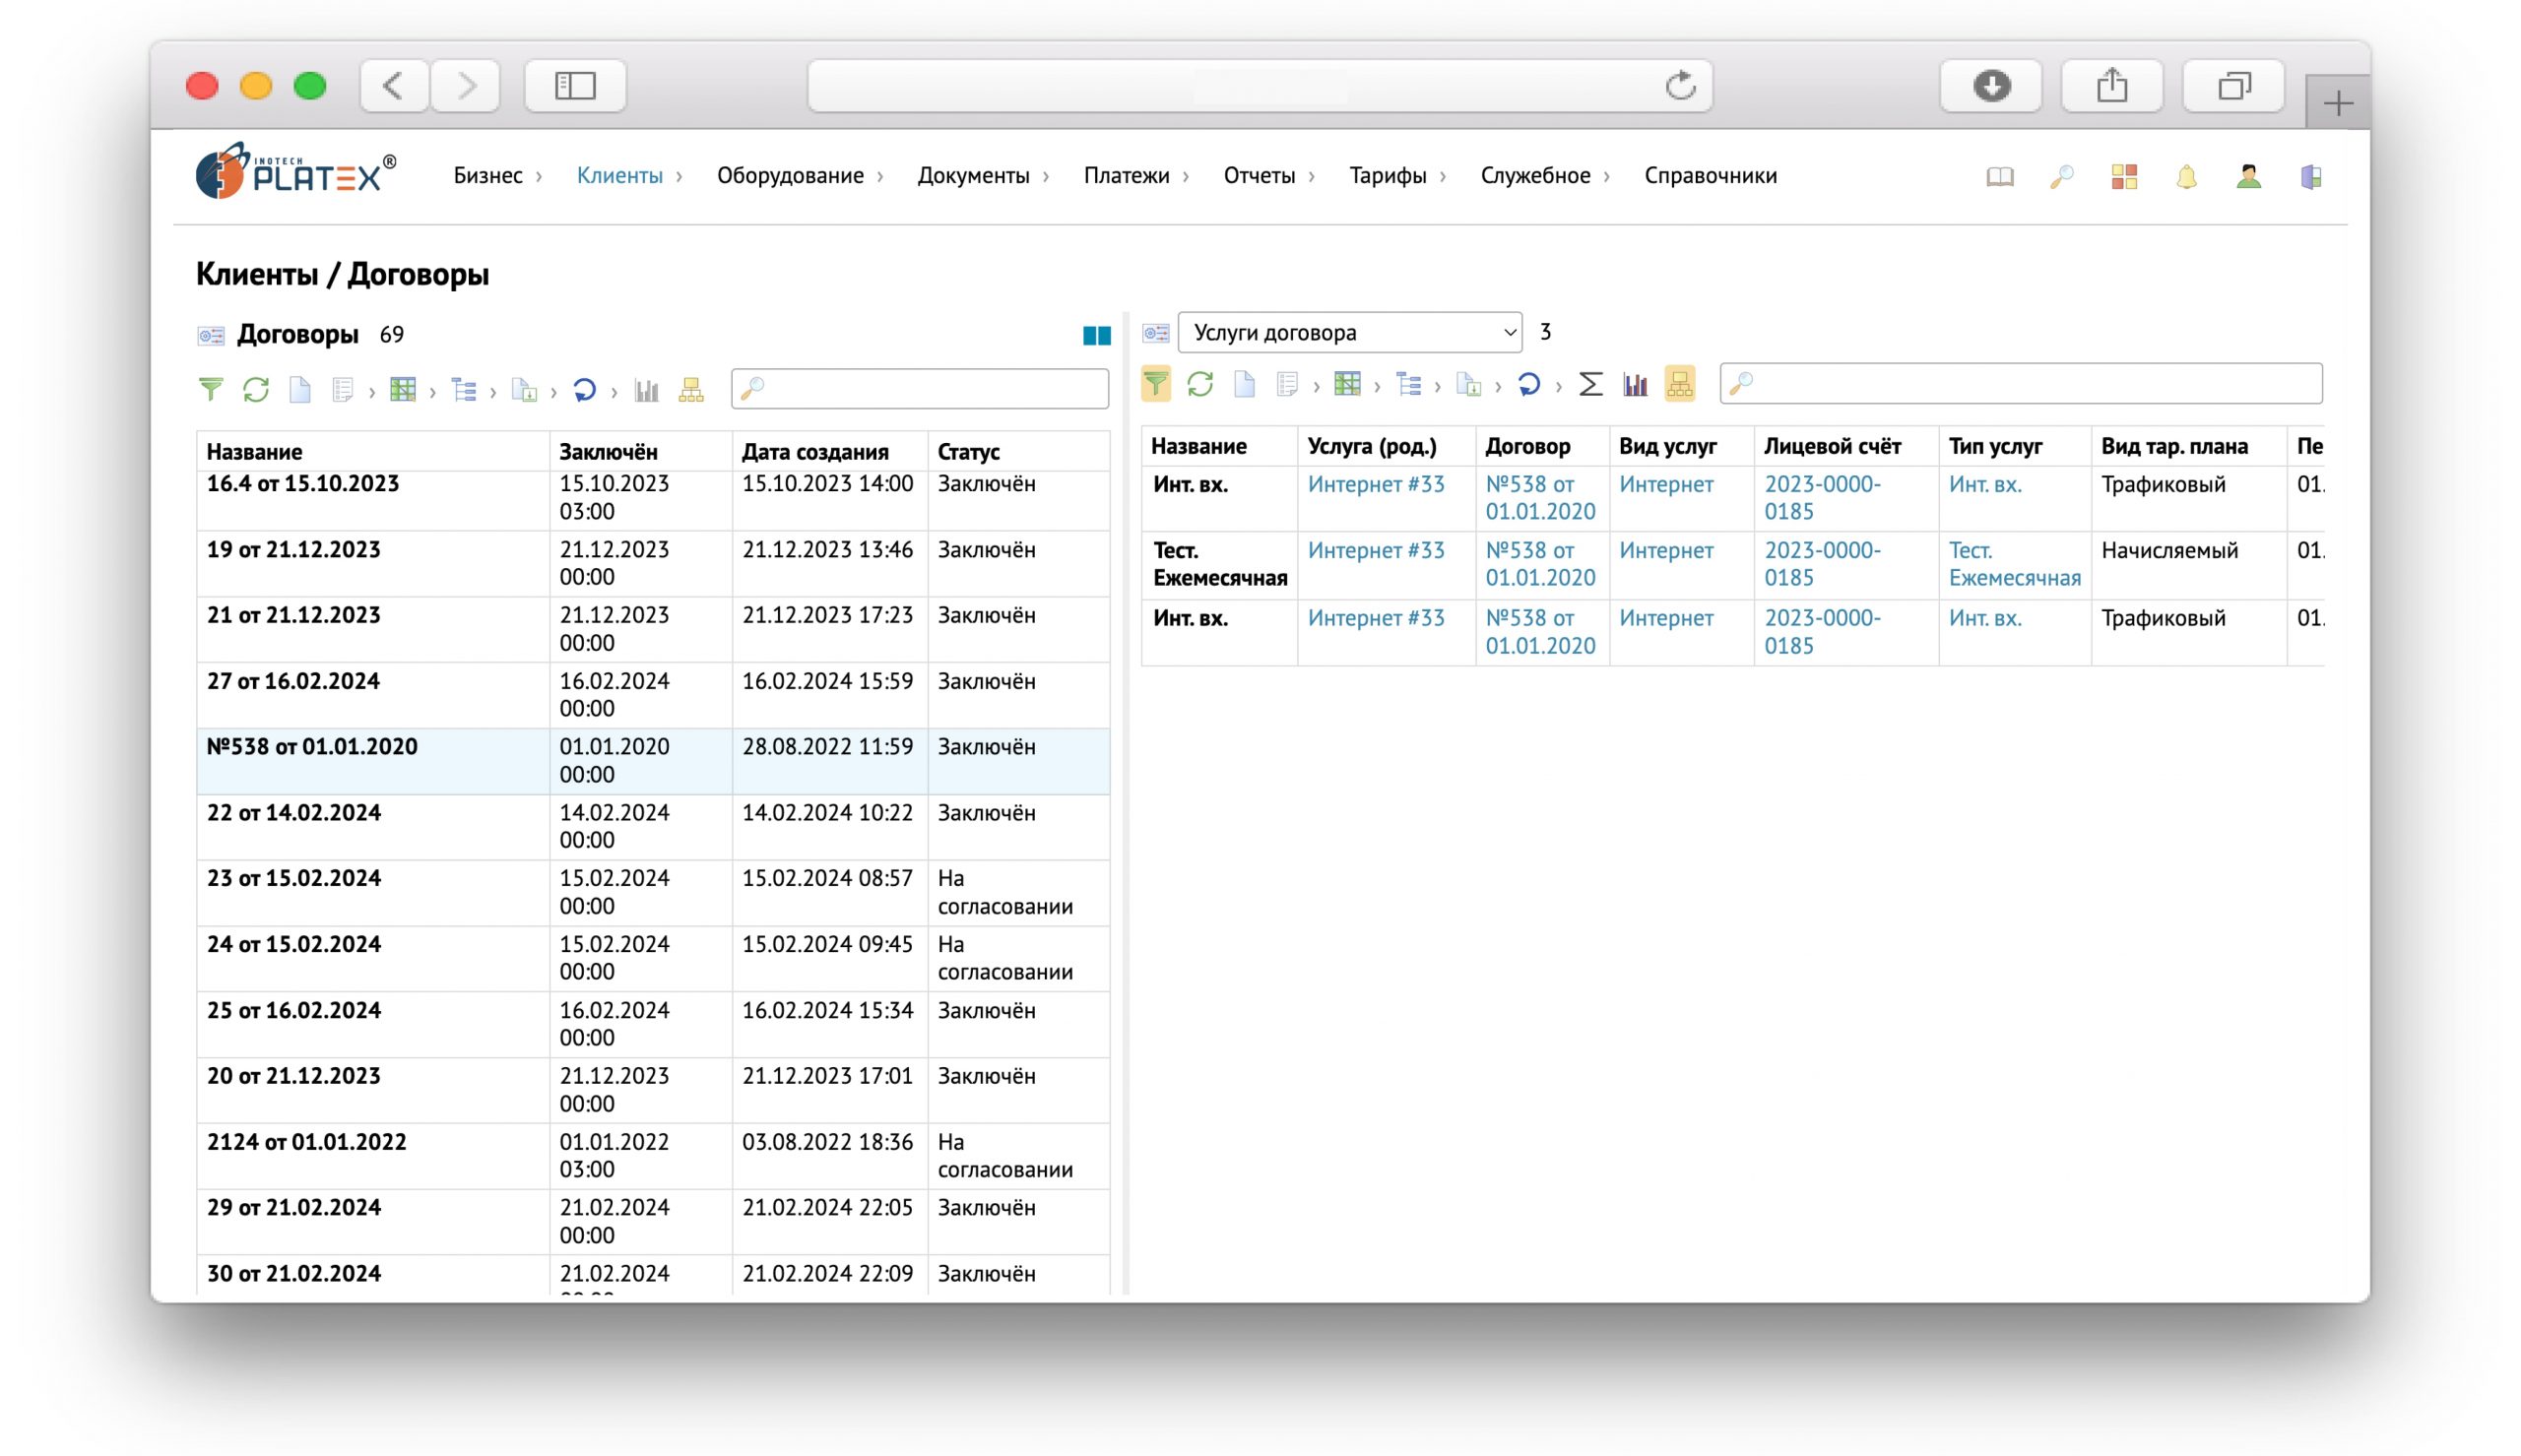
Task: Open settings icon beside Услуги договора dropdown
Action: [1156, 332]
